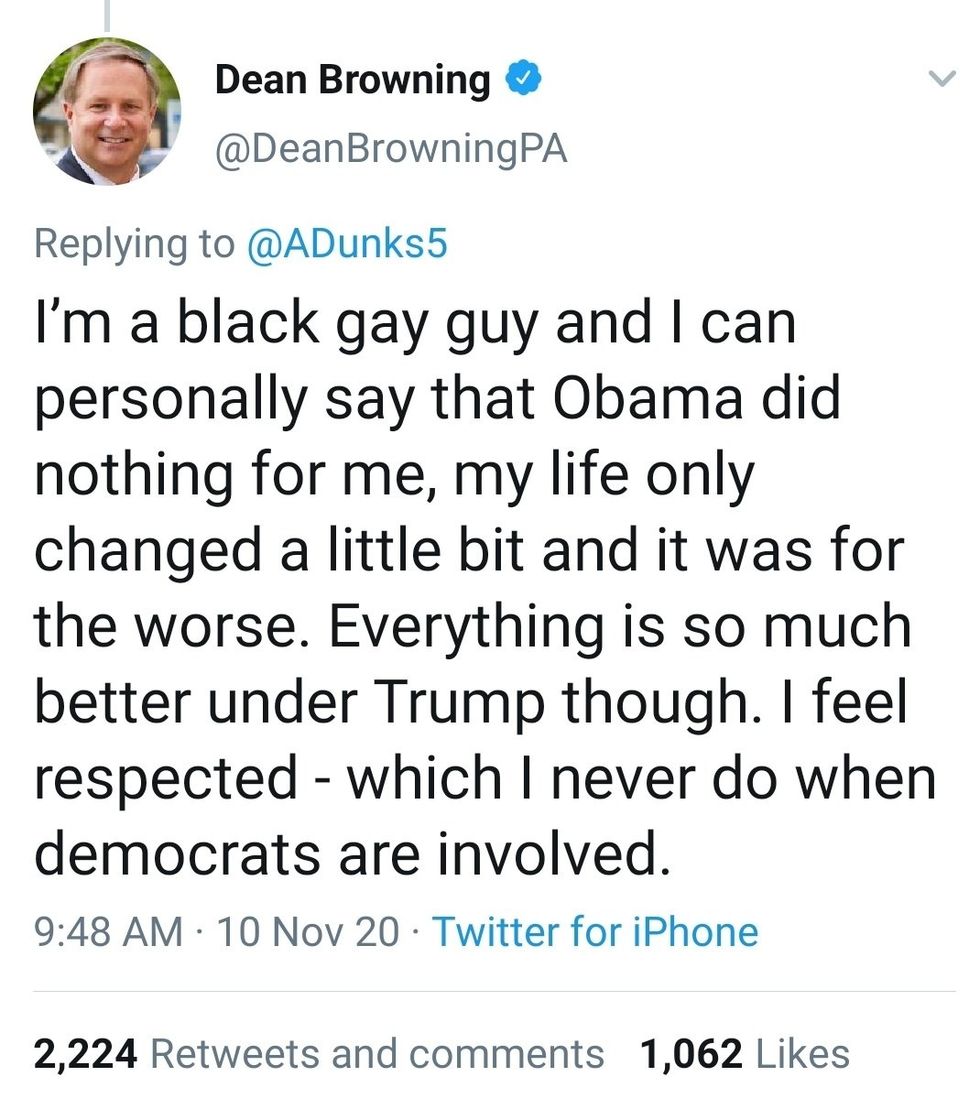Viewport: 980px width, 1097px height.
Task: Open the Twitter for iPhone source link
Action: click(x=595, y=932)
